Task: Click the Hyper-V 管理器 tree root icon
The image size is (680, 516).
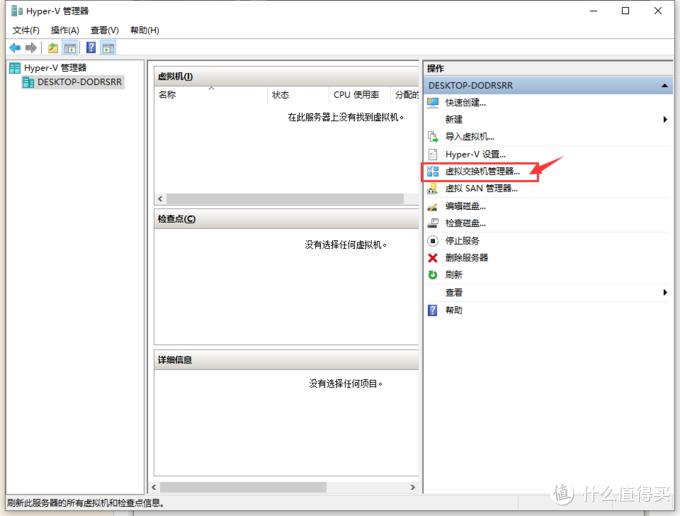Action: pyautogui.click(x=15, y=68)
